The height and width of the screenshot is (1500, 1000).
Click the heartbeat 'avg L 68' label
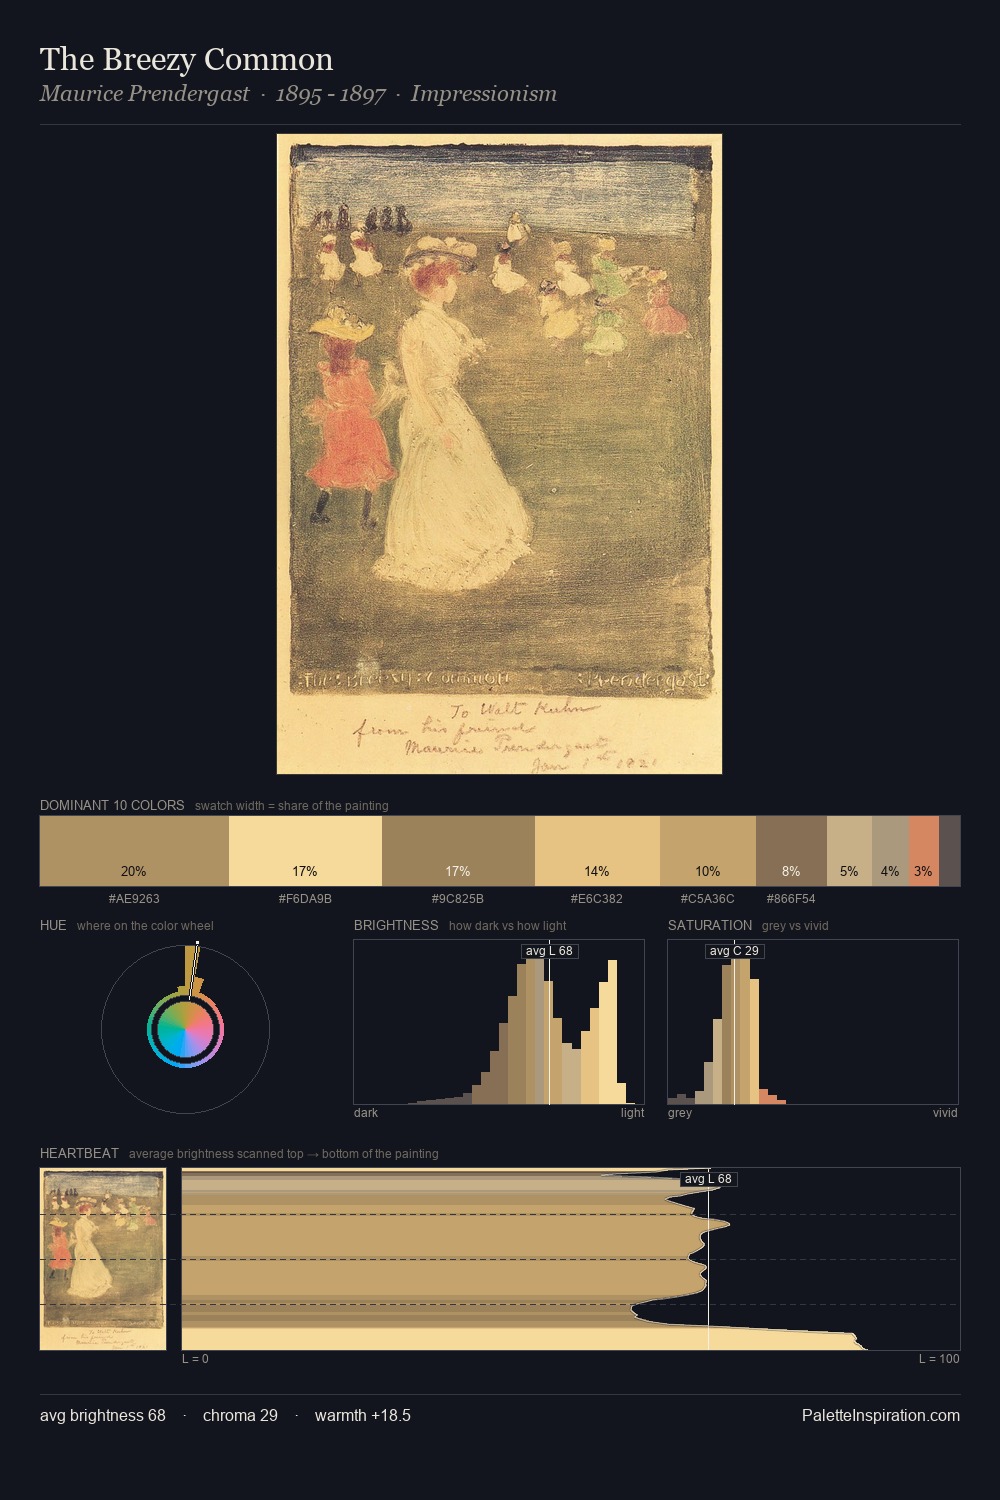[708, 1179]
